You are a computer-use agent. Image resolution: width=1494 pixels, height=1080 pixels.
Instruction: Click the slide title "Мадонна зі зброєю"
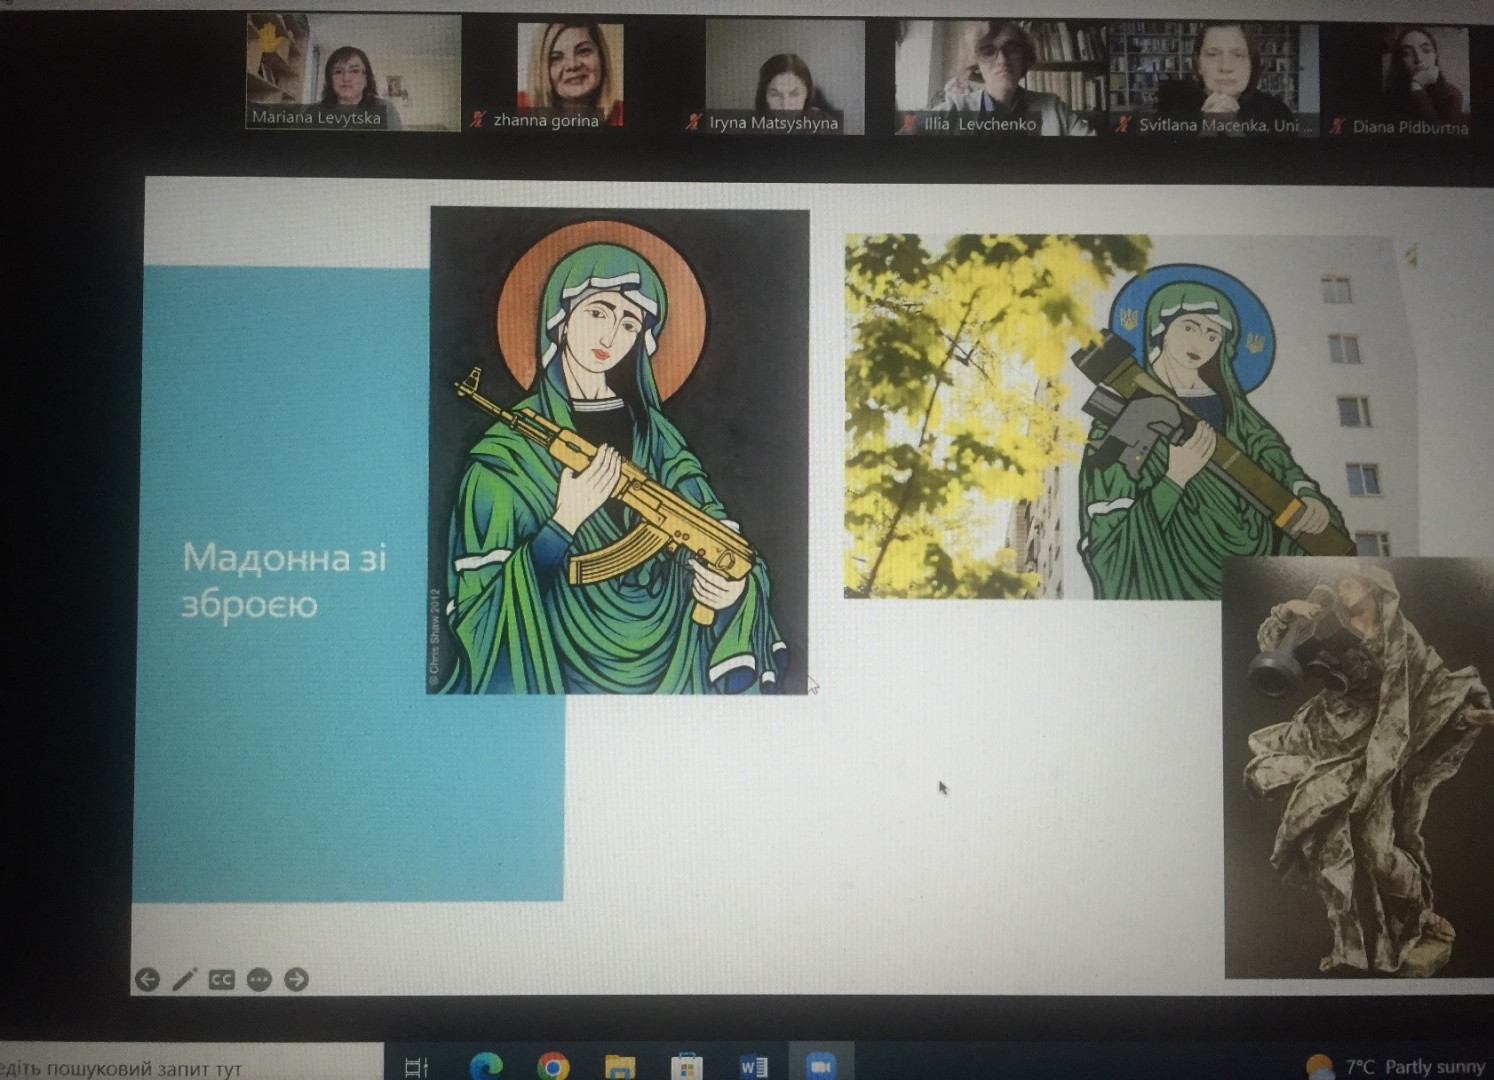point(284,580)
